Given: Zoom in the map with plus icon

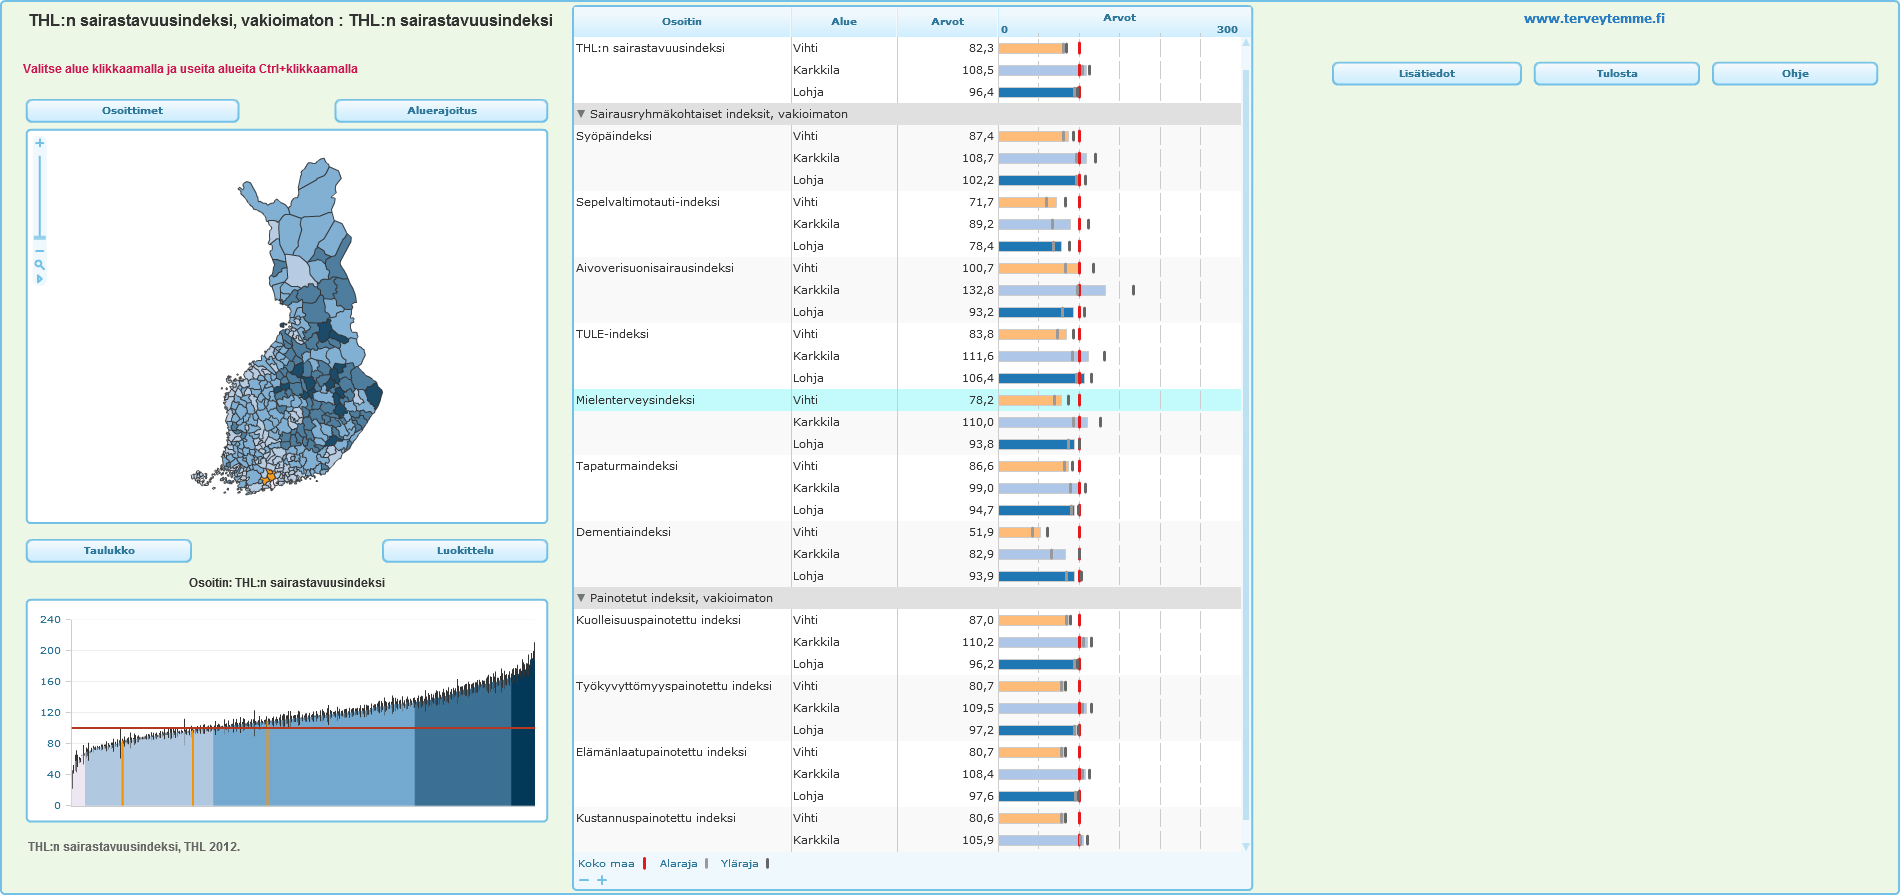Looking at the screenshot, I should 40,143.
